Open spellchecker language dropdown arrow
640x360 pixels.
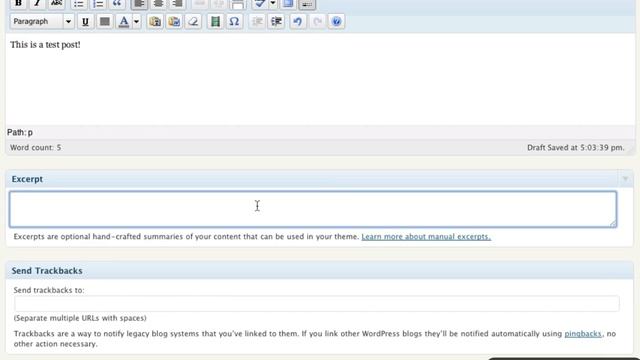coord(273,4)
